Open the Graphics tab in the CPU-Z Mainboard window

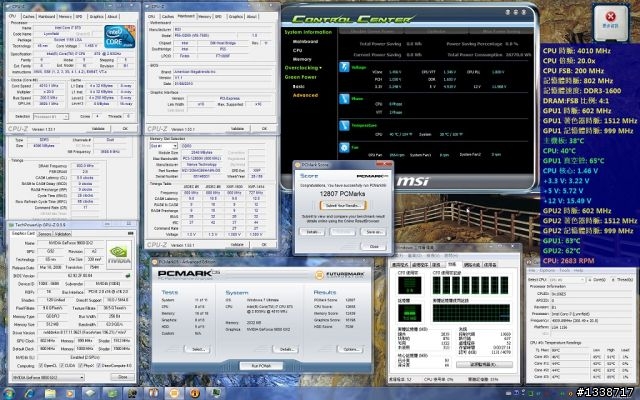[236, 16]
